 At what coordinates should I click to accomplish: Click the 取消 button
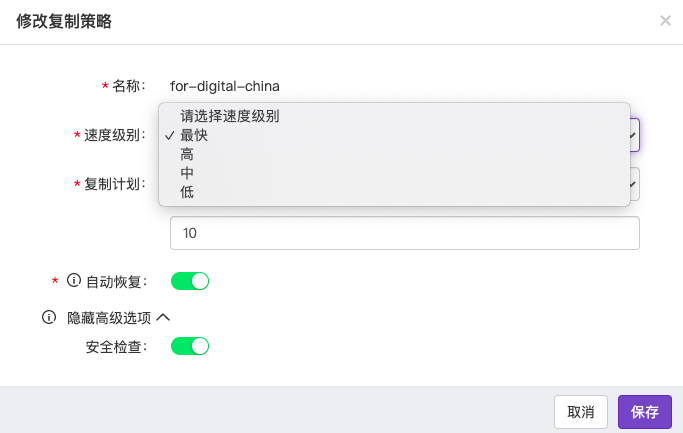tap(581, 412)
